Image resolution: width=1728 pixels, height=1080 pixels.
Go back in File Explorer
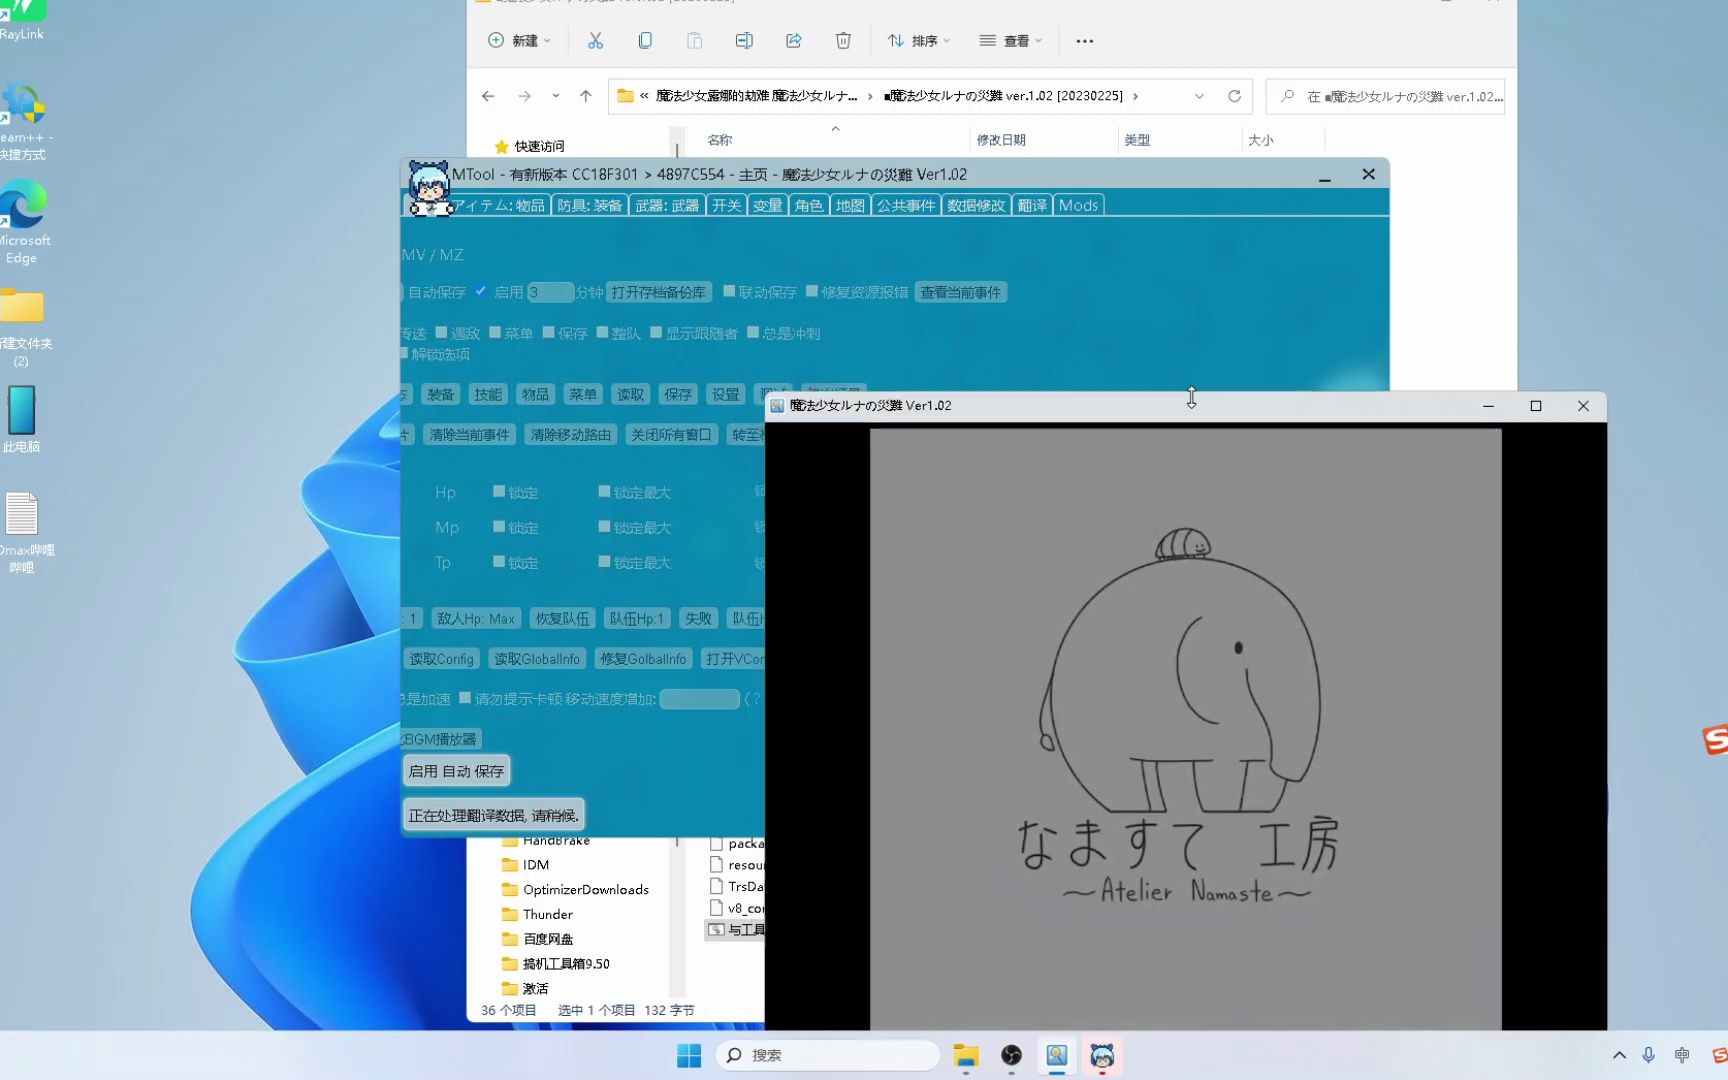(x=488, y=96)
